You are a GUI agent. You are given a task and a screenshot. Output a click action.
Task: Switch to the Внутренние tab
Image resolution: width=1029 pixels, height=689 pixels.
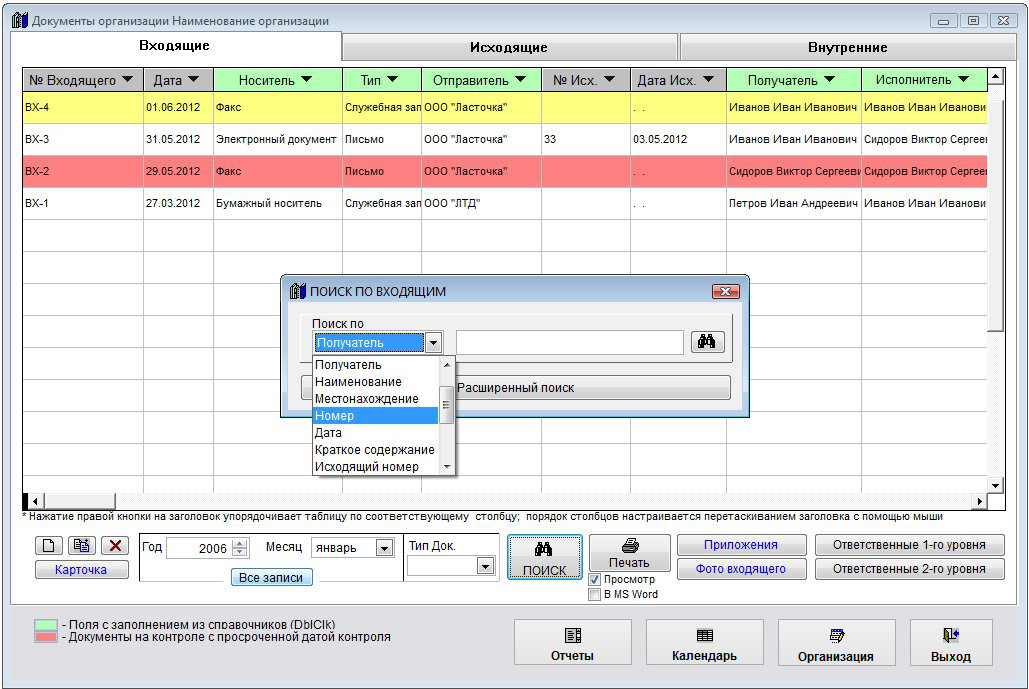click(x=847, y=47)
